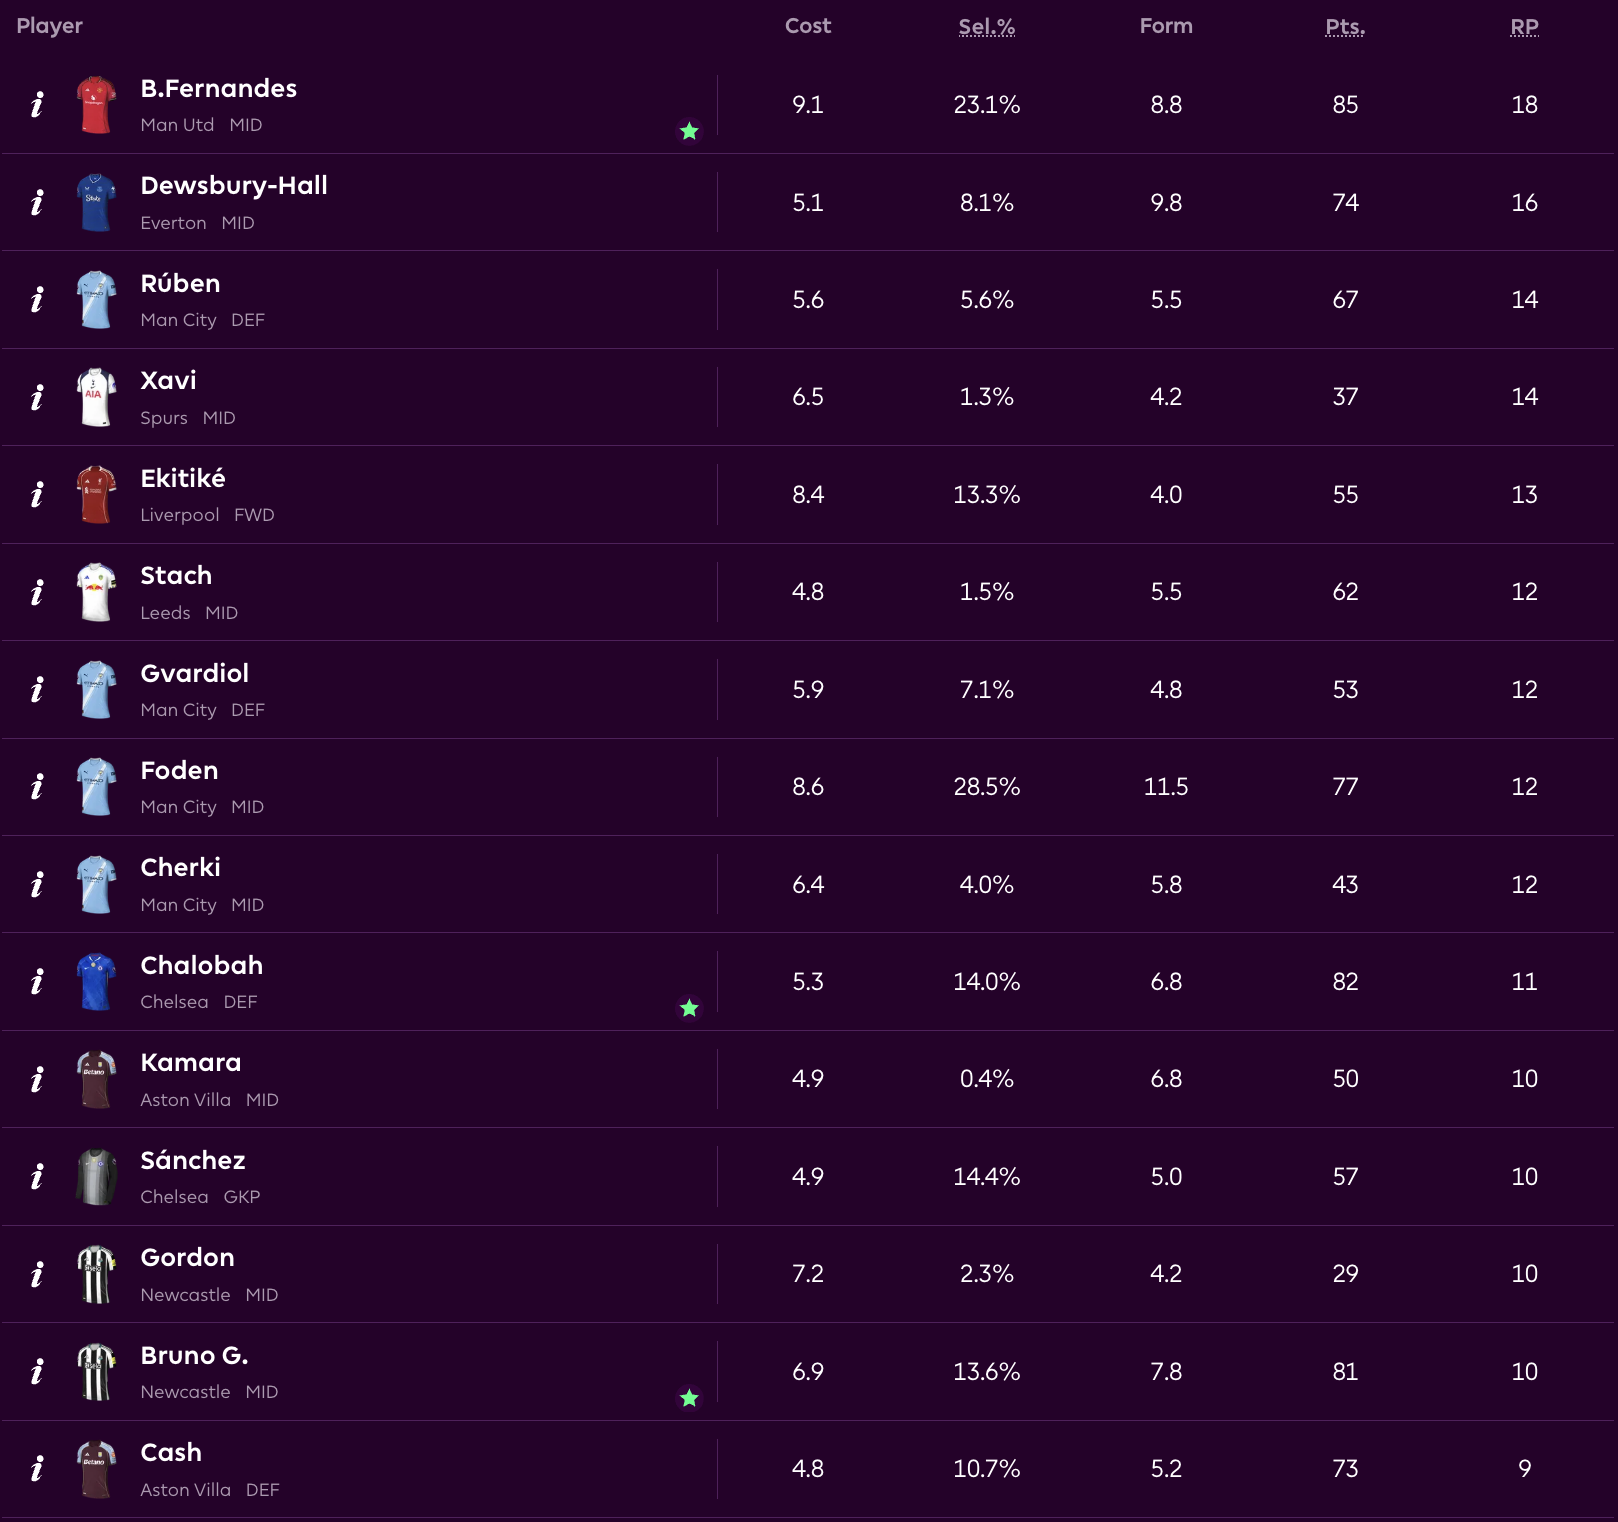Click the green star on B.Fernandes row
This screenshot has height=1522, width=1618.
pyautogui.click(x=689, y=131)
